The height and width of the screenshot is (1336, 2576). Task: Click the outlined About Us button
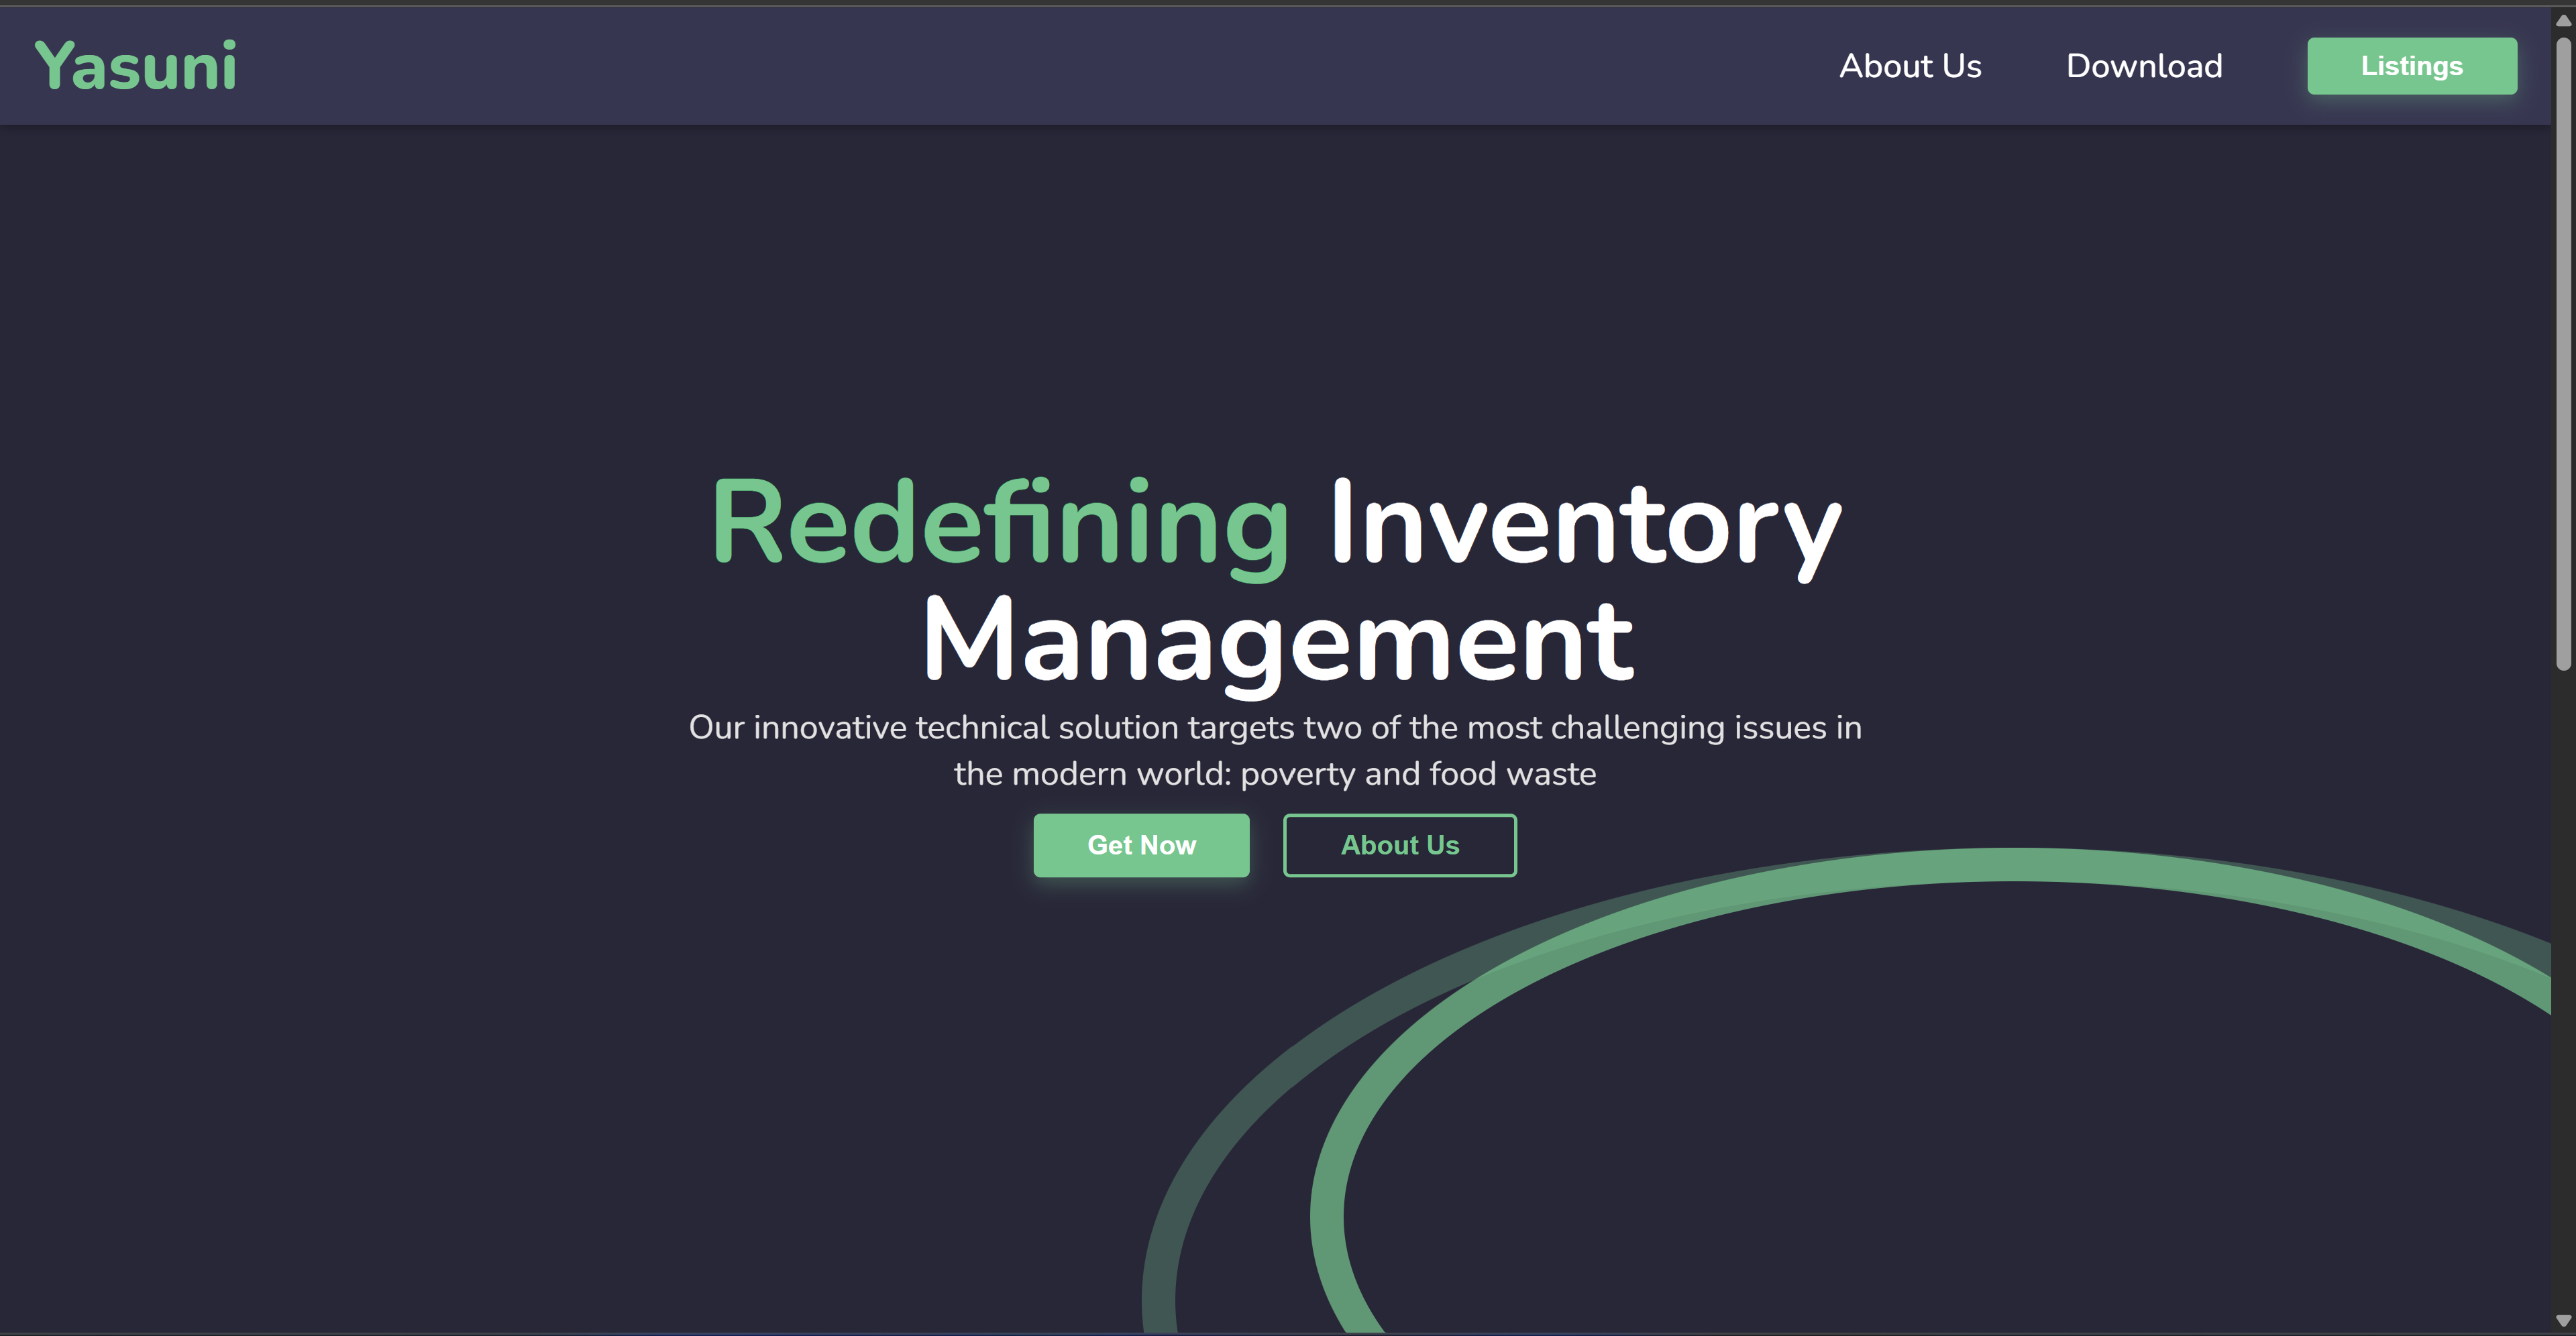[1399, 845]
